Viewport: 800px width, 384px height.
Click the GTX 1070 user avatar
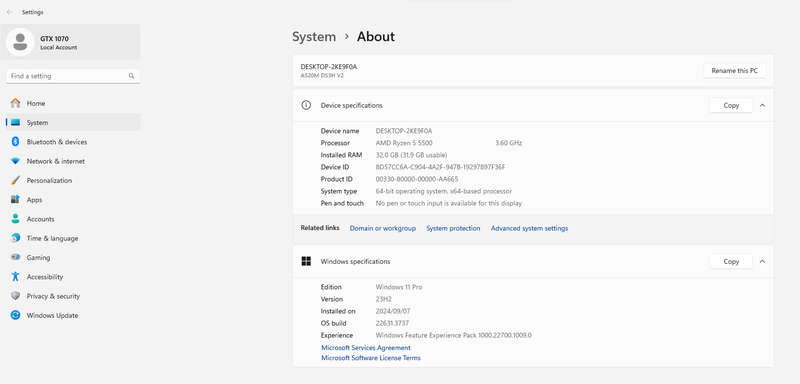click(x=20, y=42)
